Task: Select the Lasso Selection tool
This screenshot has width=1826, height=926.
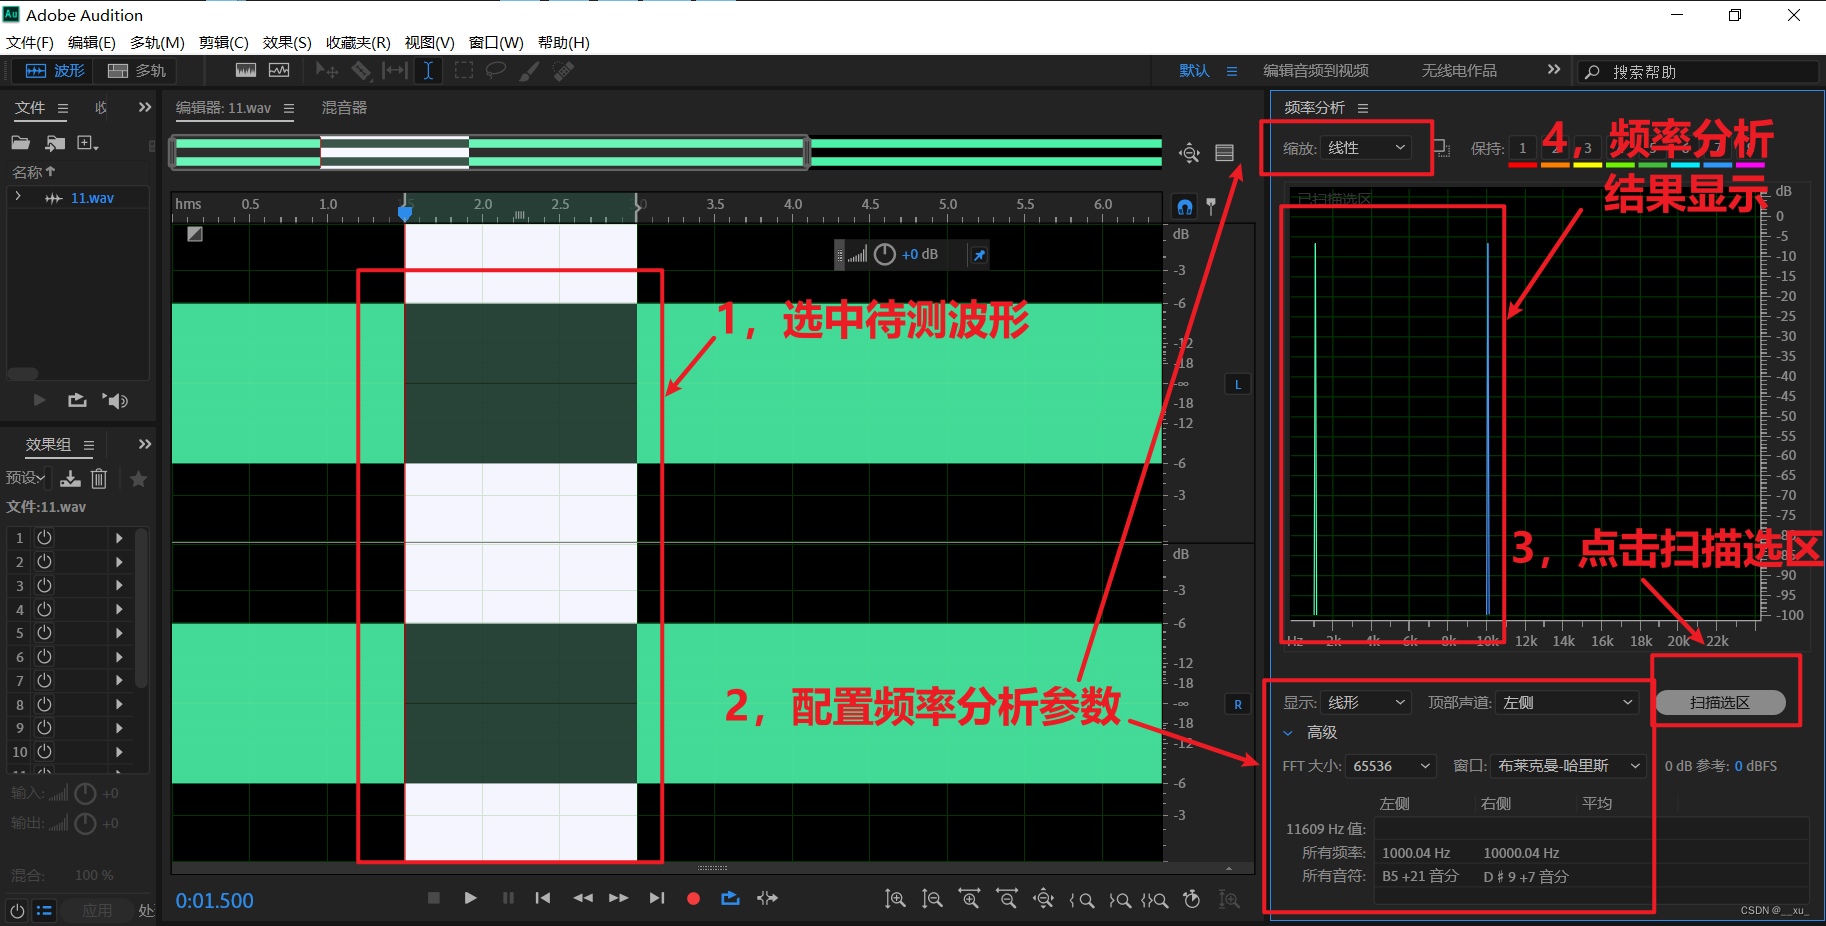Action: click(496, 71)
